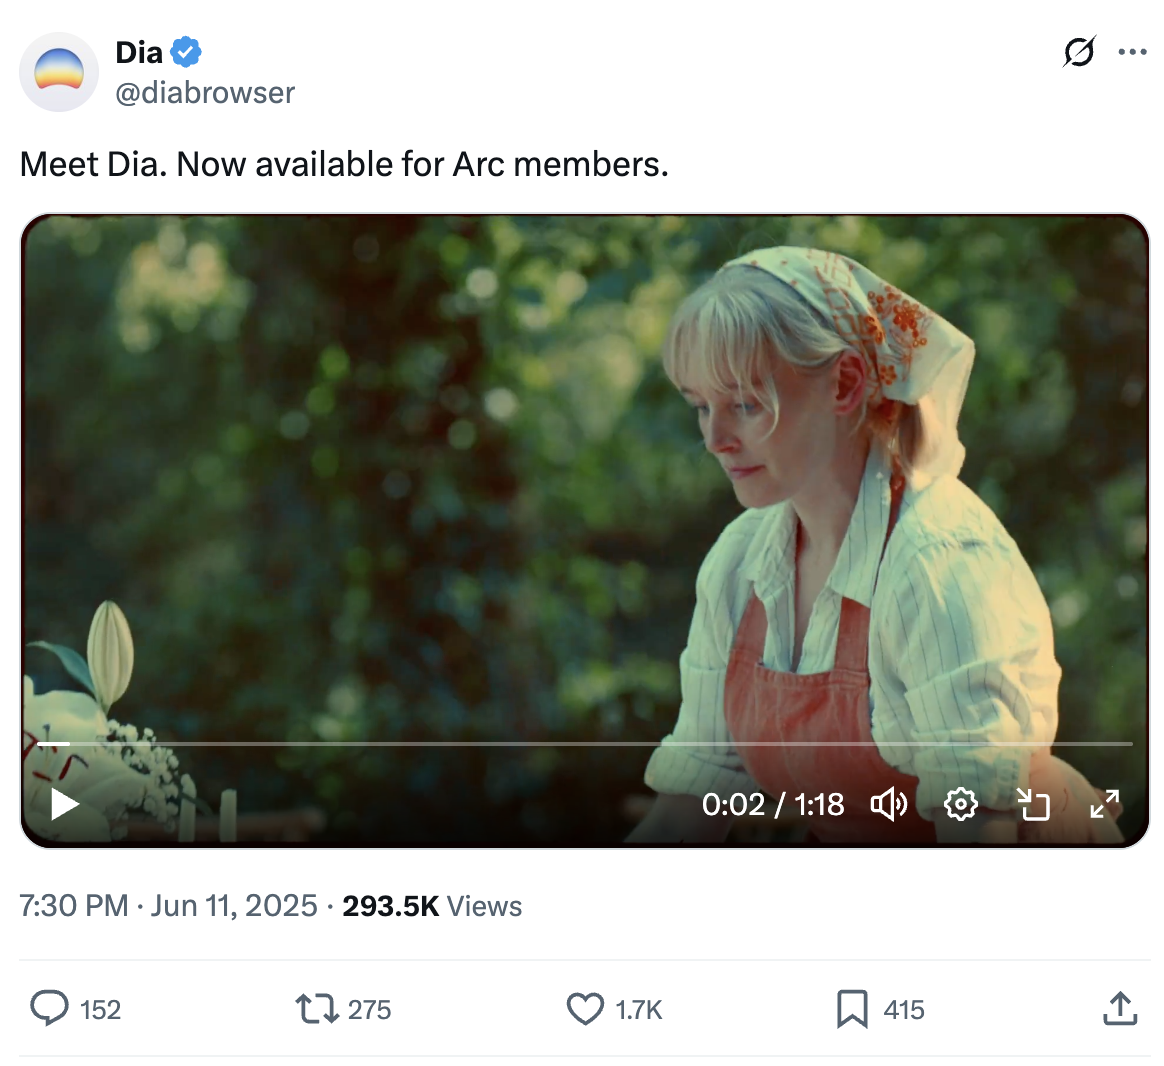This screenshot has height=1066, width=1164.
Task: Enable picture-in-picture mode
Action: click(1033, 804)
